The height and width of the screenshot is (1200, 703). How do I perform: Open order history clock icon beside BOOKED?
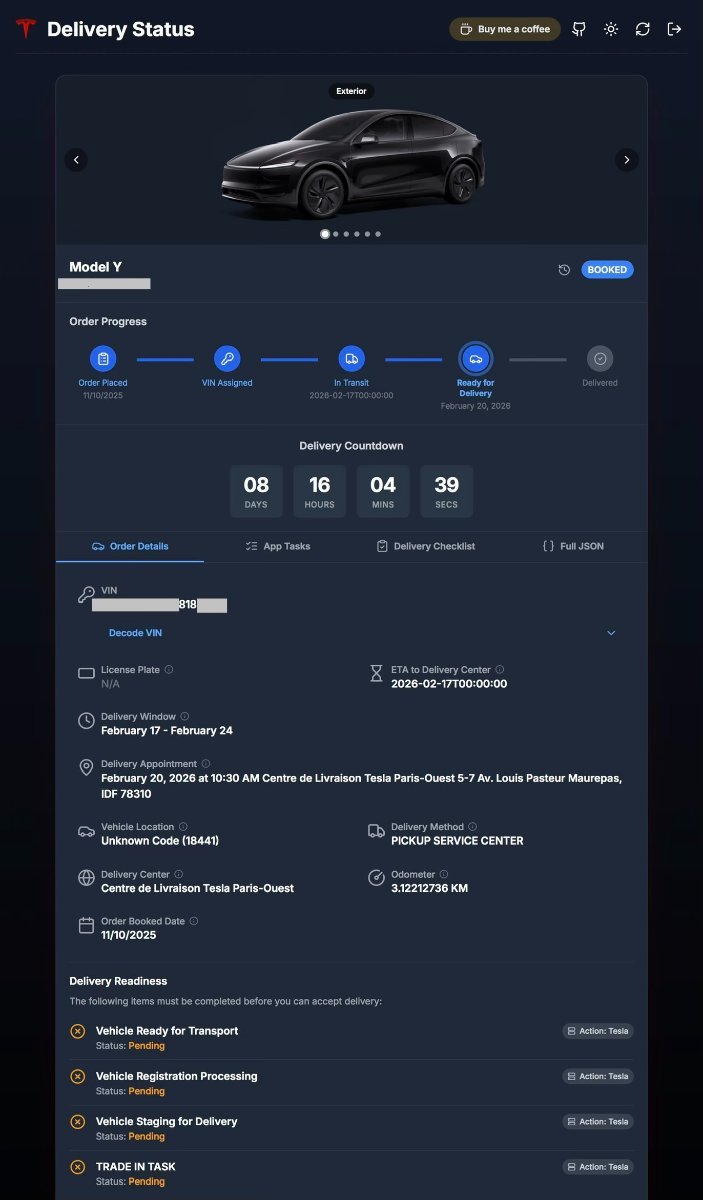tap(564, 270)
